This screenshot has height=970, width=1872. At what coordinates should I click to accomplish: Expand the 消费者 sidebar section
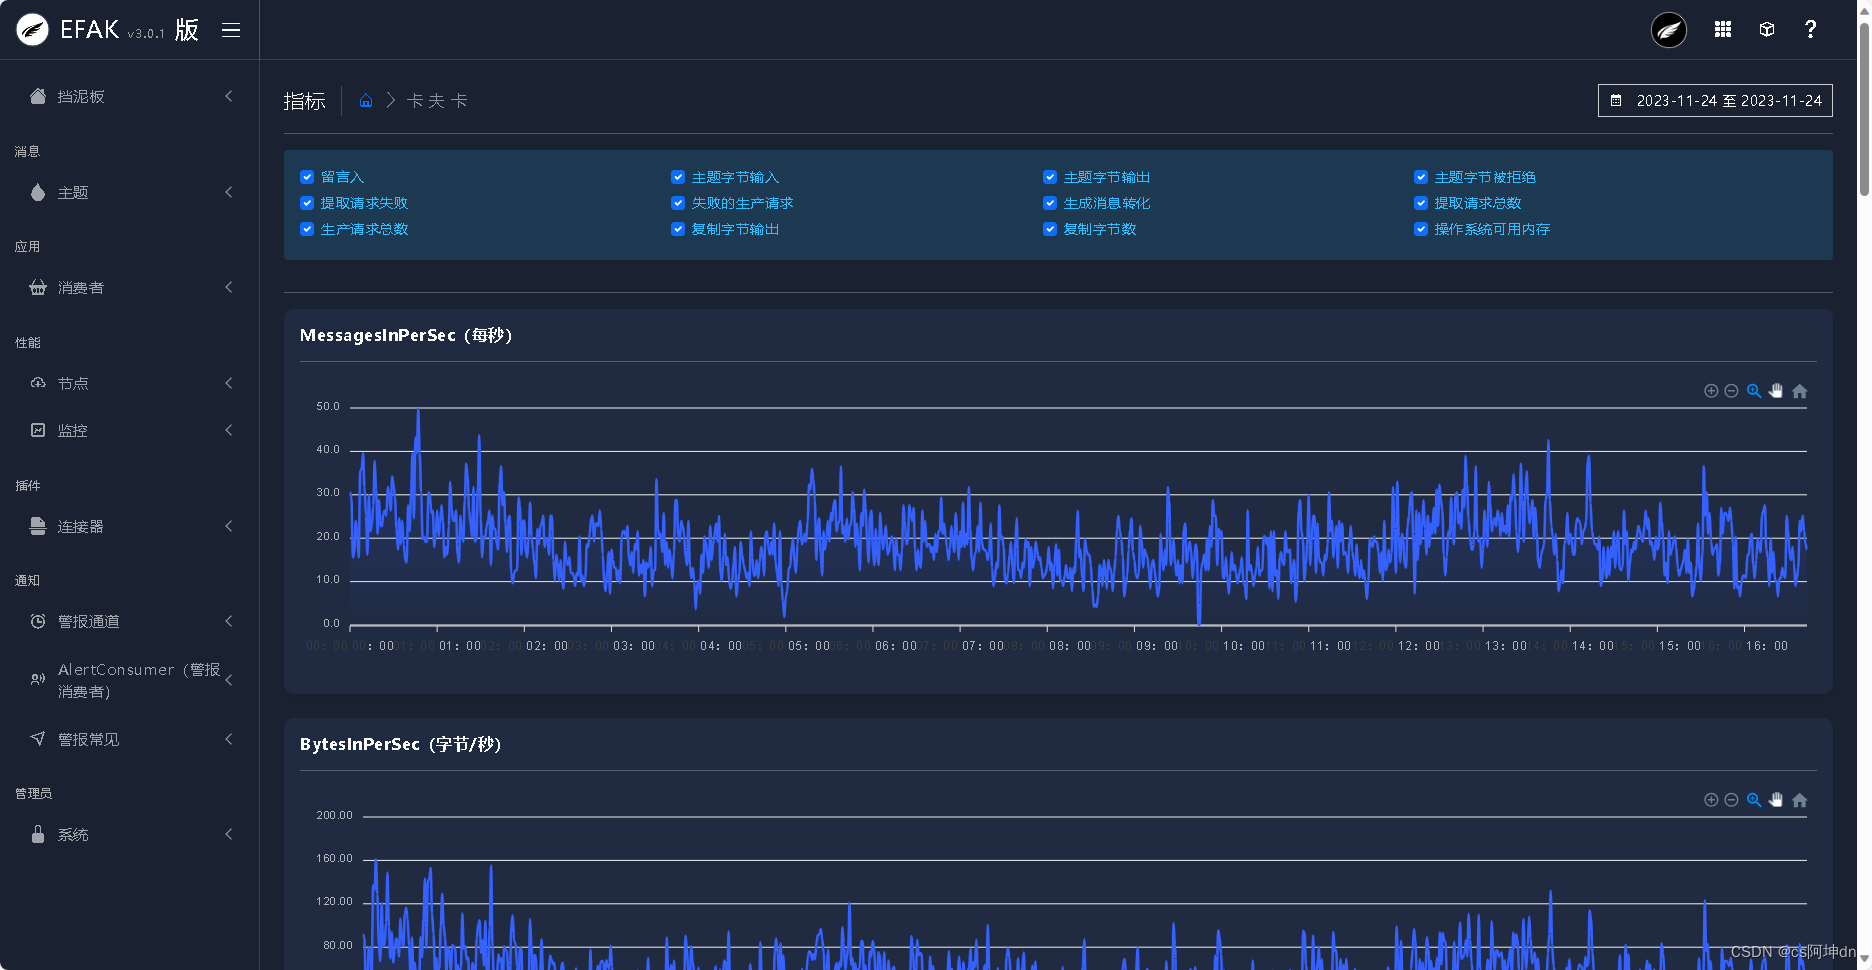pyautogui.click(x=80, y=287)
